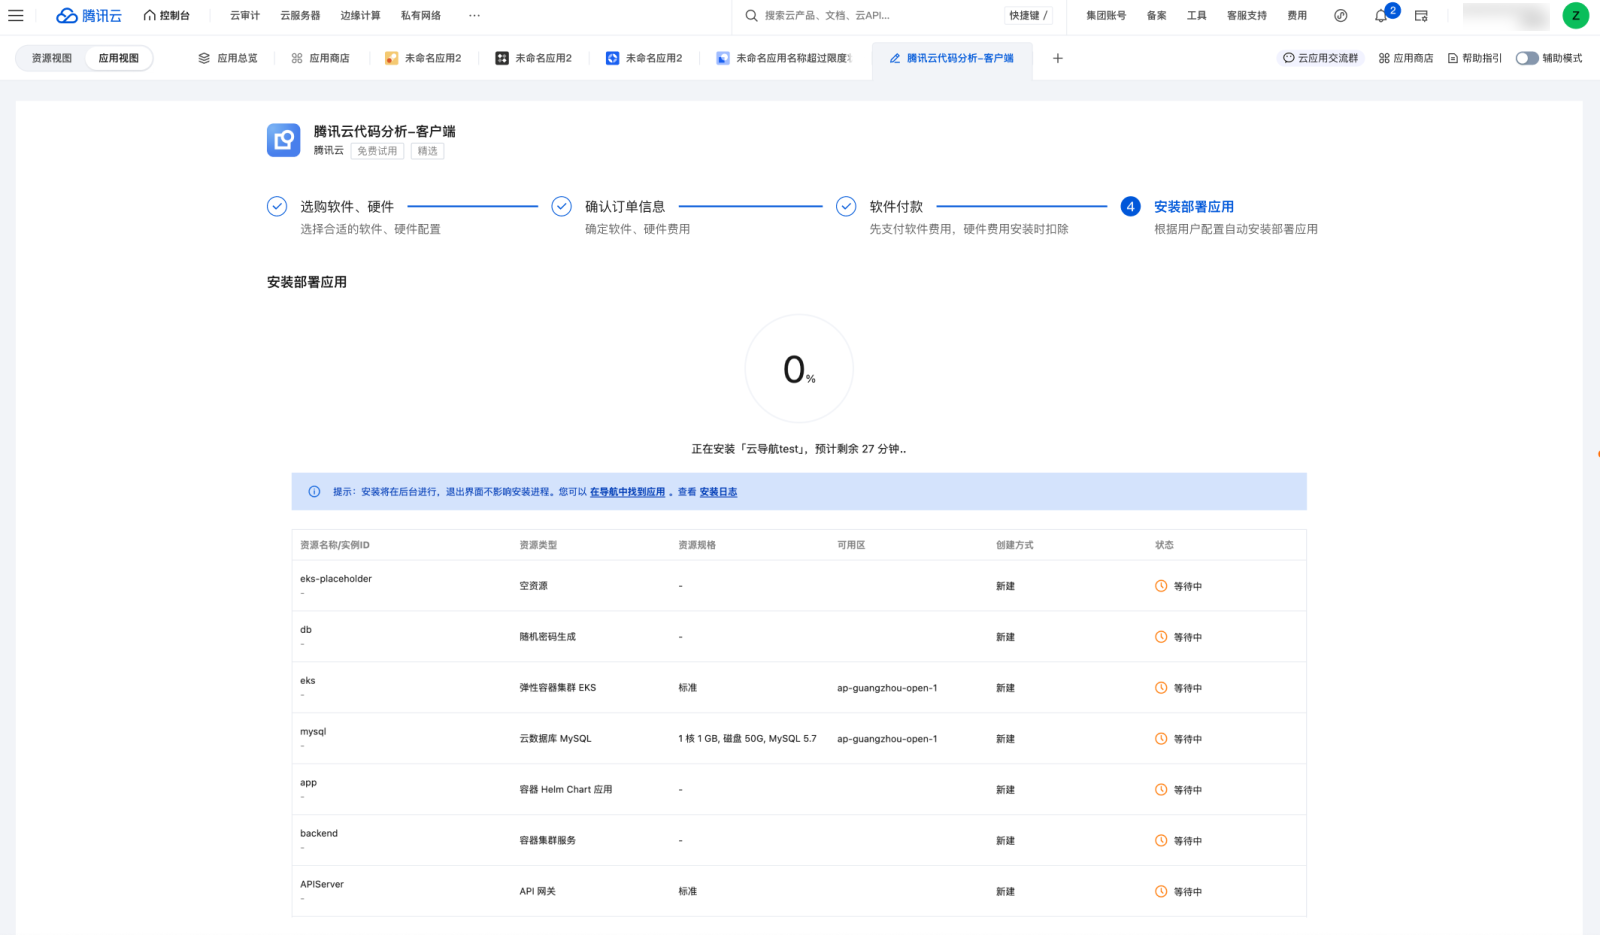Add a new tab with plus icon
Image resolution: width=1600 pixels, height=935 pixels.
[x=1058, y=58]
